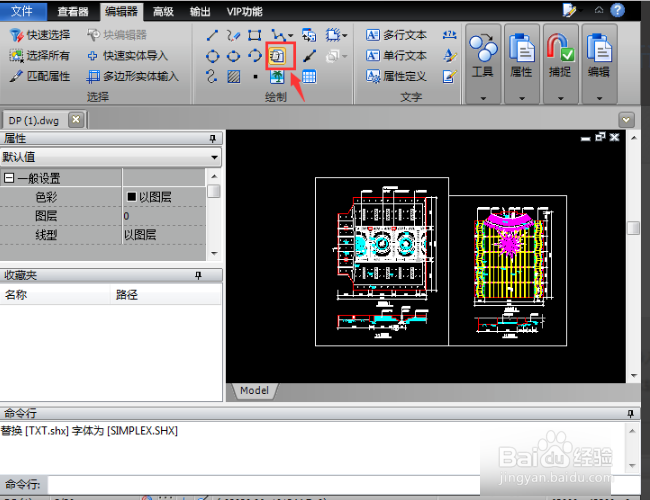
Task: Pin the 命令行 panel
Action: coord(631,413)
